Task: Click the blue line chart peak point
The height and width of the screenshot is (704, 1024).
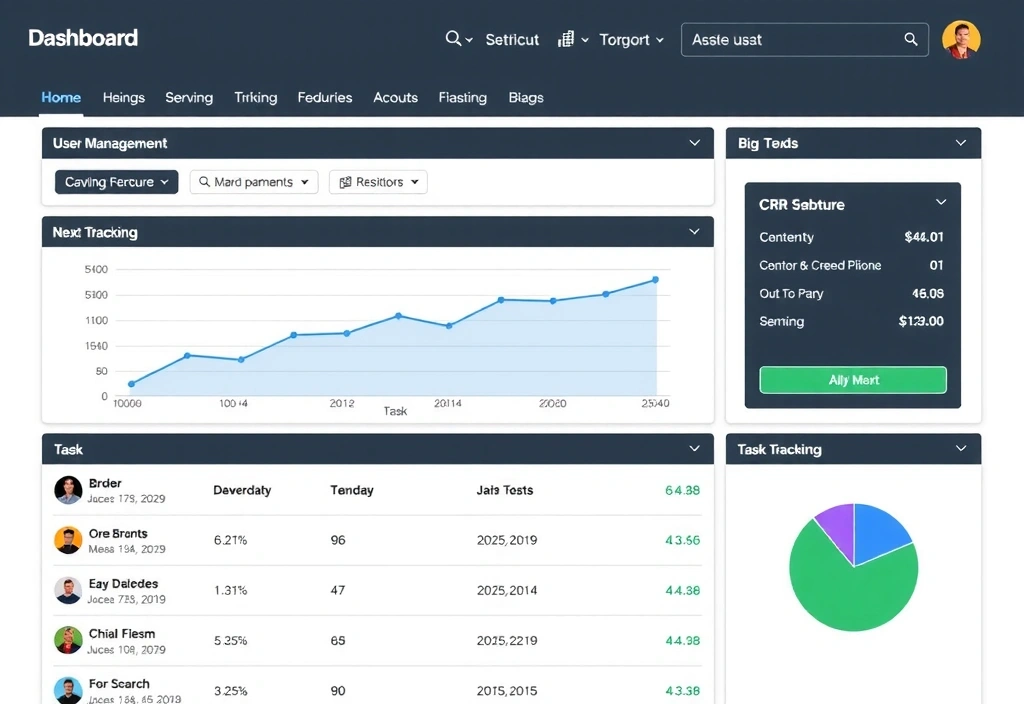Action: 655,280
